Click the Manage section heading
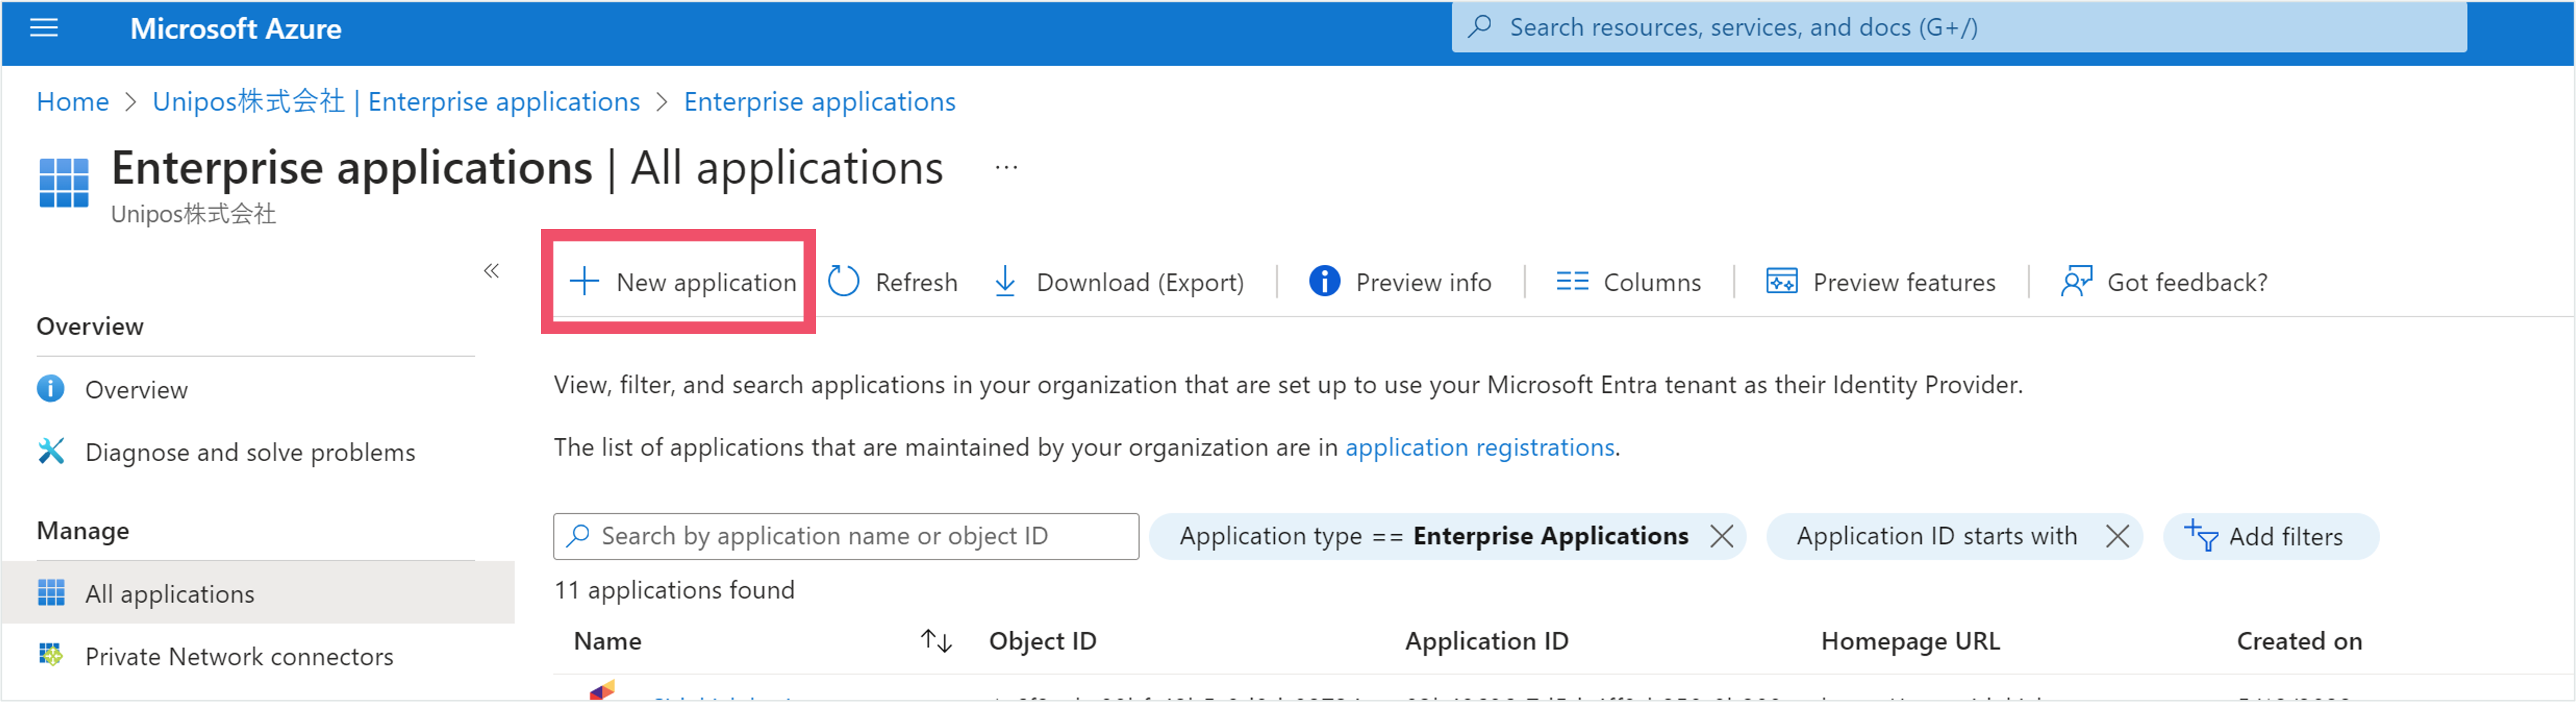 [x=83, y=530]
